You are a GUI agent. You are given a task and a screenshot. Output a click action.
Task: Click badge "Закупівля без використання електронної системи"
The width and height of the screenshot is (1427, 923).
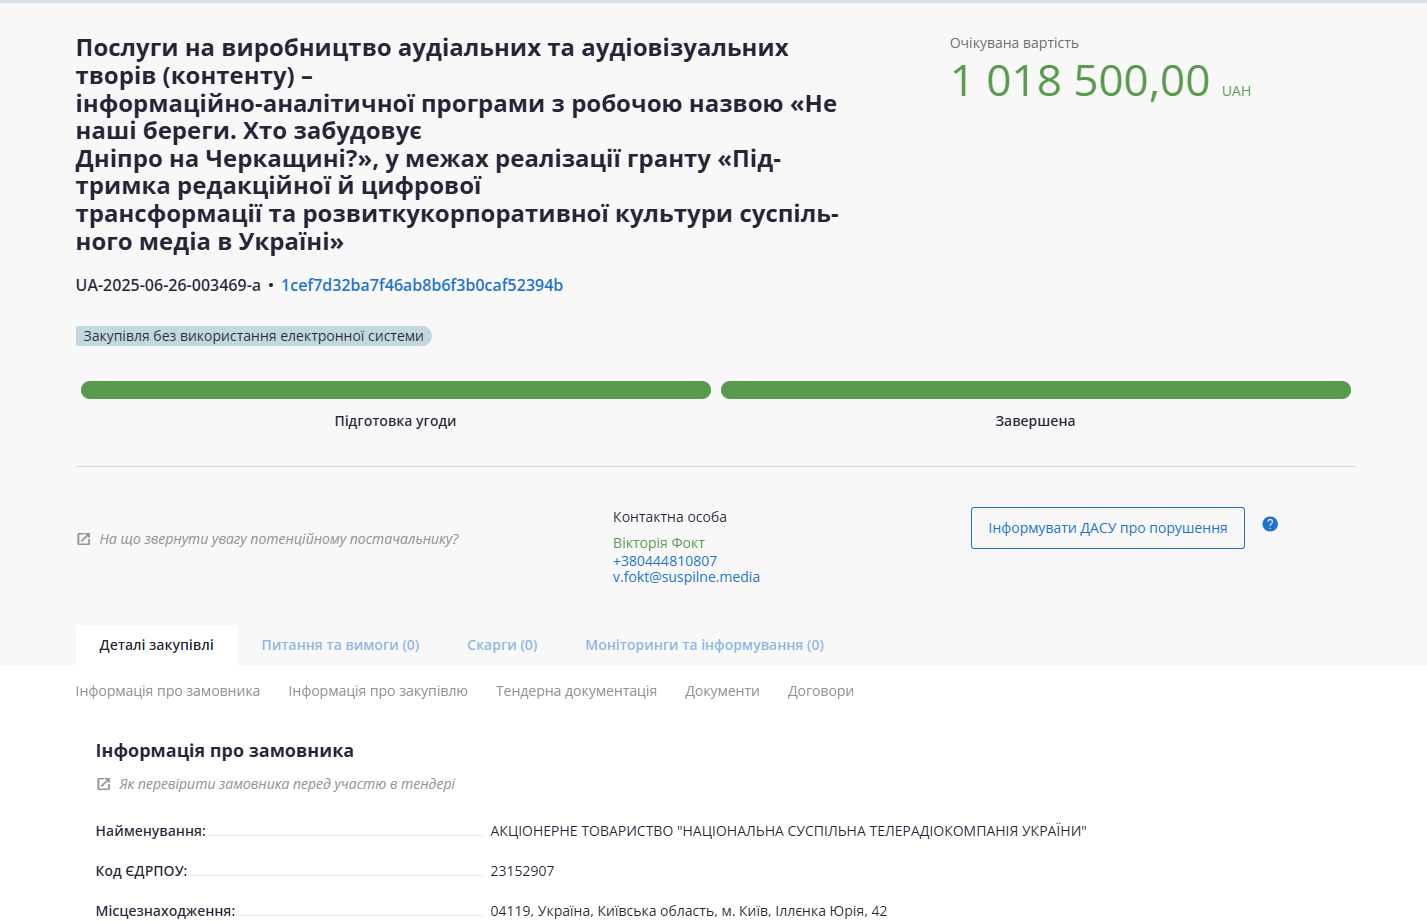click(253, 336)
